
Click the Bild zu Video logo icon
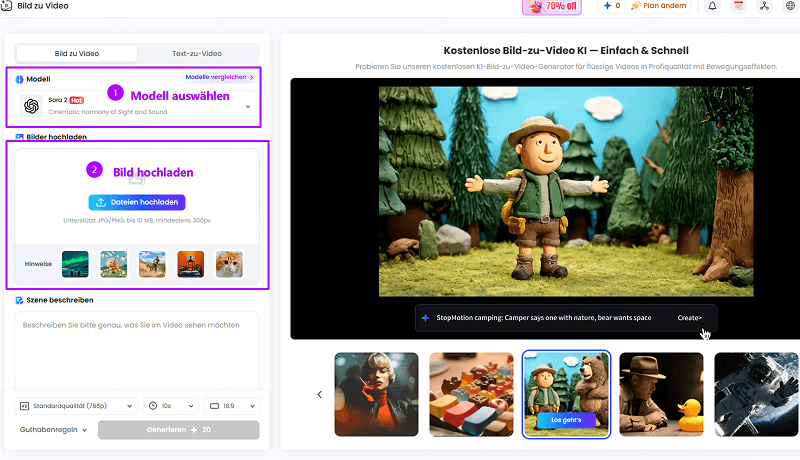(x=7, y=6)
